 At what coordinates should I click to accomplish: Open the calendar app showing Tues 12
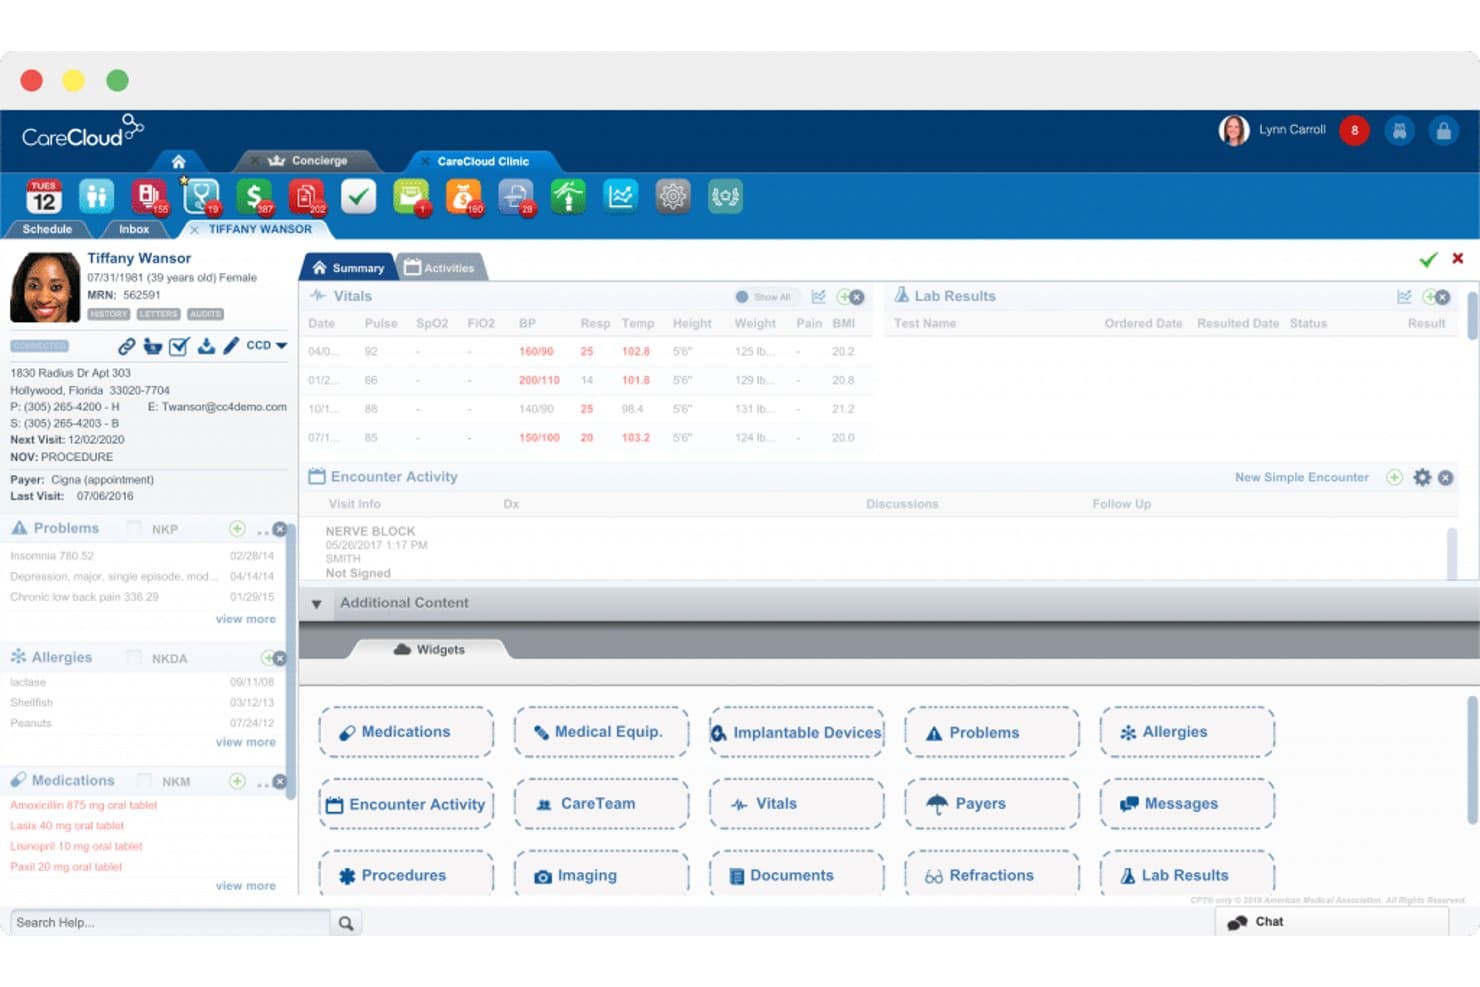click(44, 197)
